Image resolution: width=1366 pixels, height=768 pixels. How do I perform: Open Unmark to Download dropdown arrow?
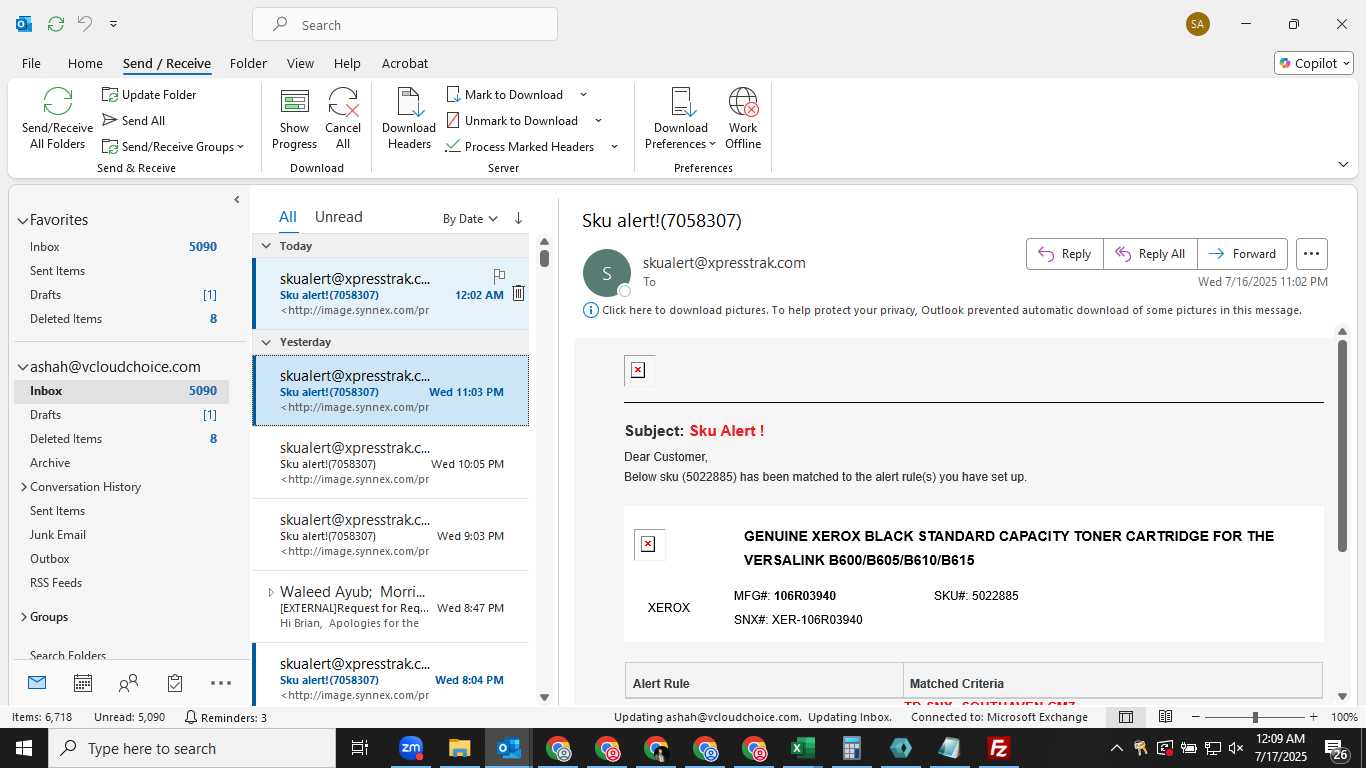click(x=599, y=121)
